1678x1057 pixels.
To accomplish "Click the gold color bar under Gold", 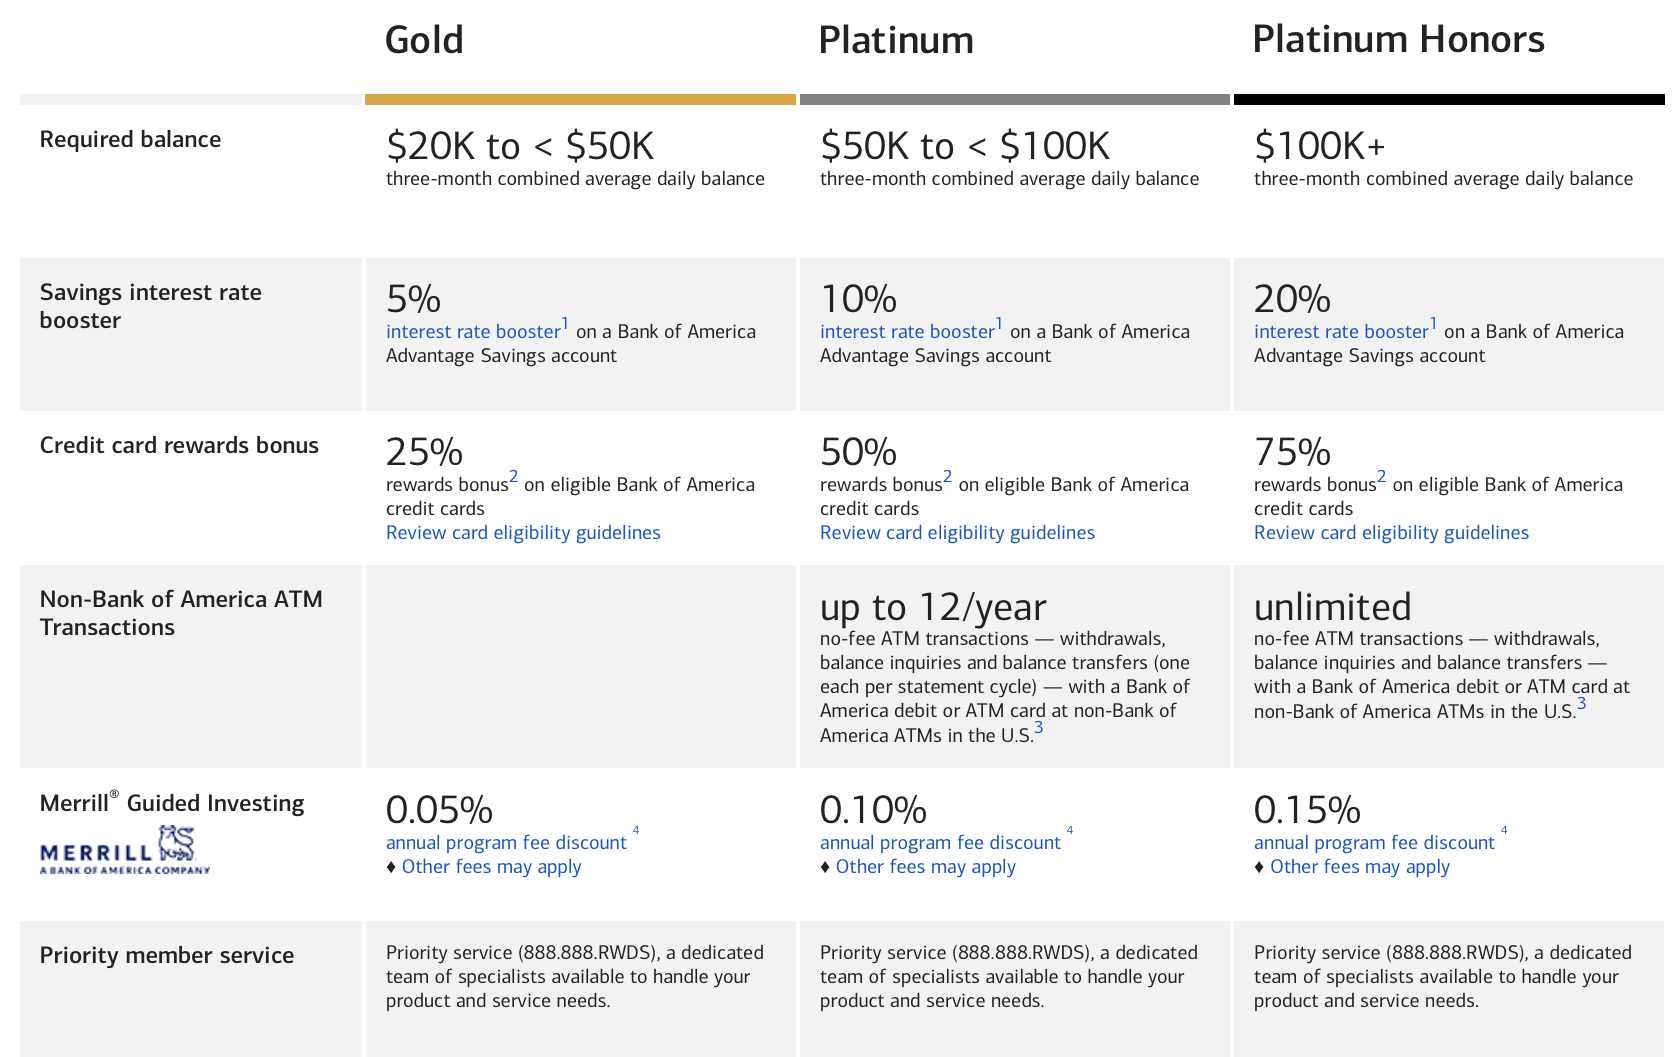I will click(x=580, y=100).
